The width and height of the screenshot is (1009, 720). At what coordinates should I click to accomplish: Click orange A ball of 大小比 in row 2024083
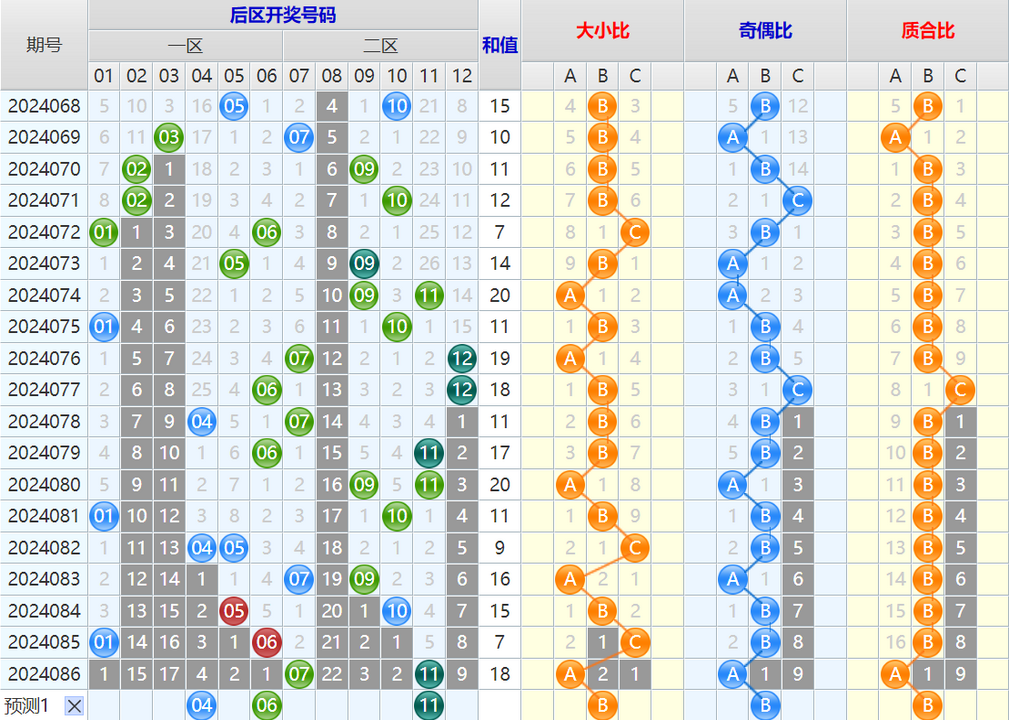[x=569, y=578]
